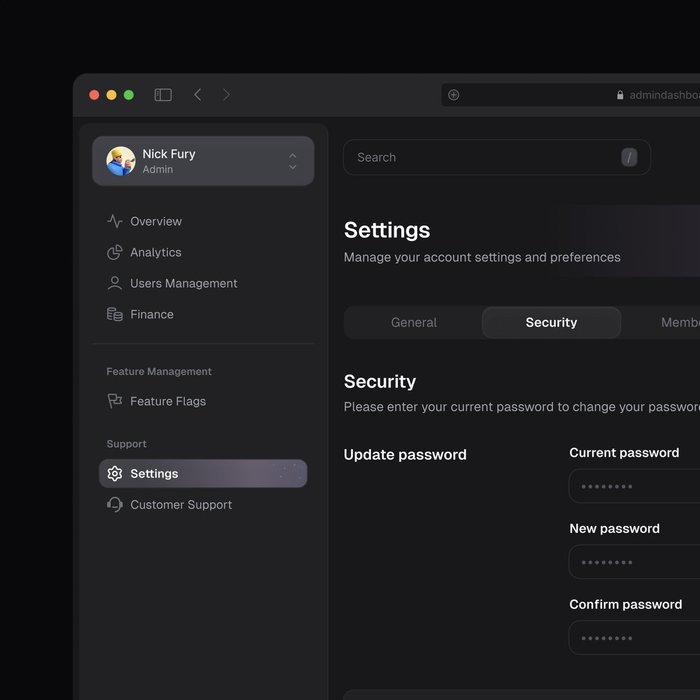700x700 pixels.
Task: Select the Security tab
Action: point(551,323)
